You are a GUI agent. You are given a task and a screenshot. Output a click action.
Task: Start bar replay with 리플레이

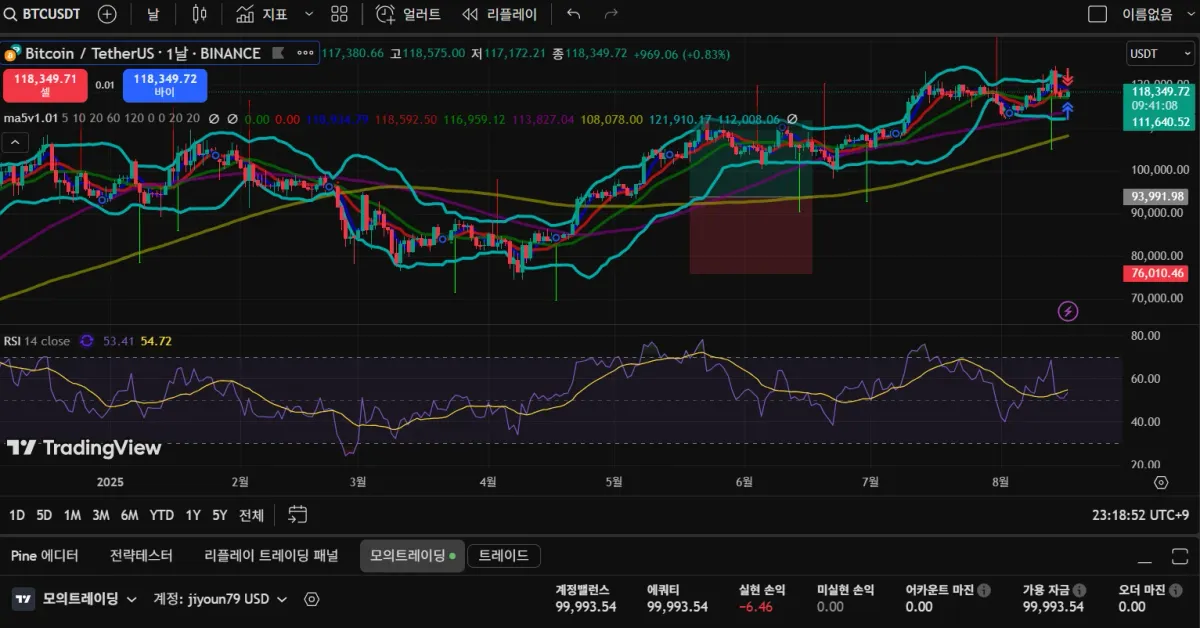point(500,14)
